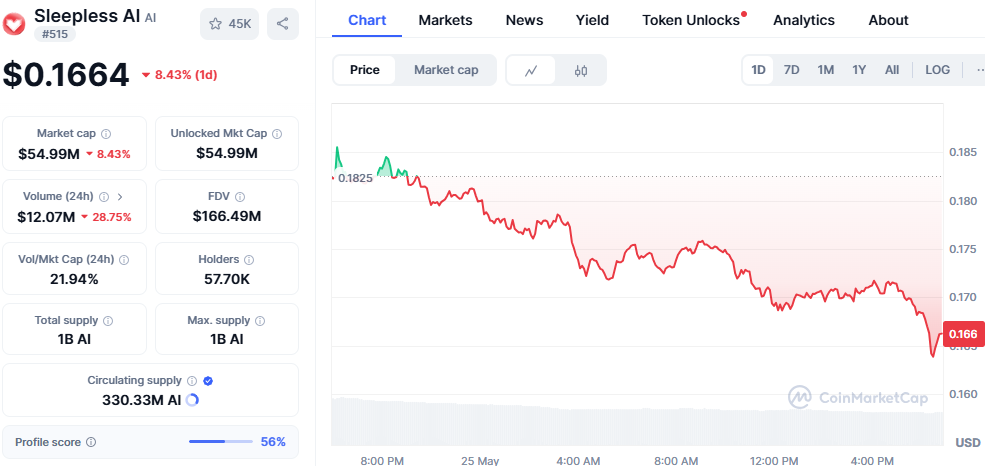
Task: Select the Market cap chart toggle
Action: click(446, 70)
